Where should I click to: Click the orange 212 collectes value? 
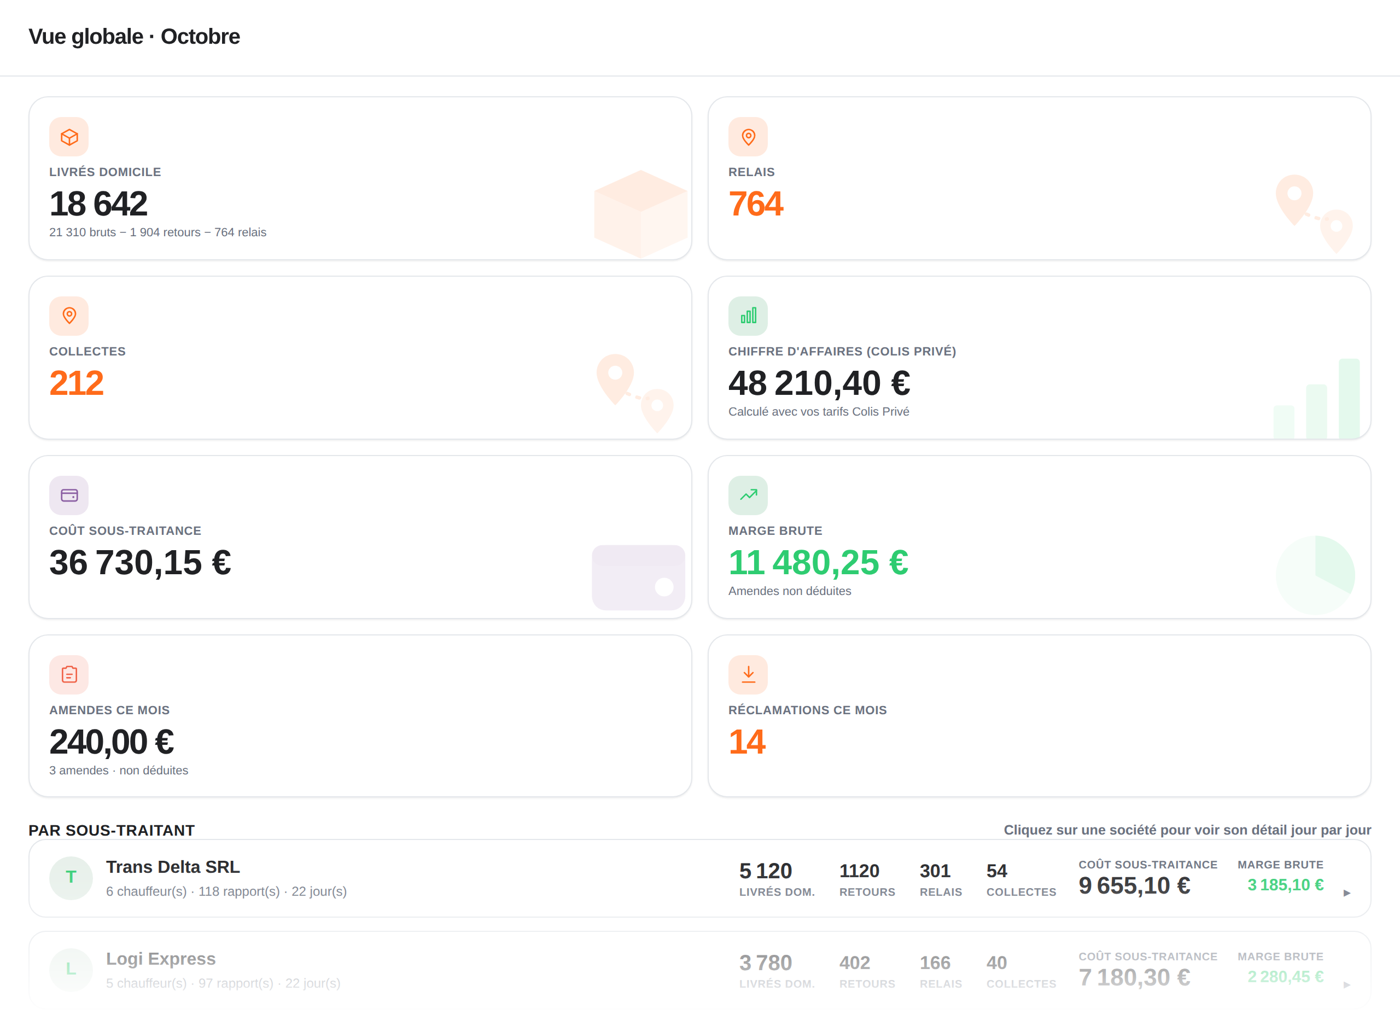click(x=77, y=383)
